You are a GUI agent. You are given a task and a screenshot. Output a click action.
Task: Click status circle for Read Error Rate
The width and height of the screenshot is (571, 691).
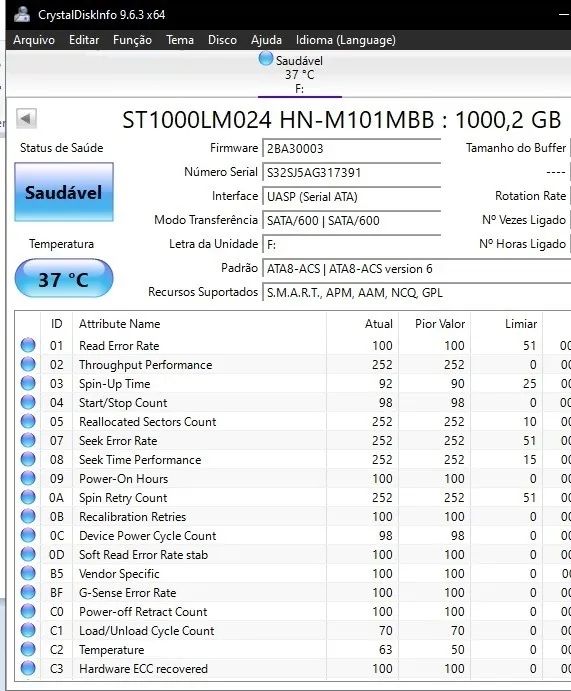pos(28,345)
